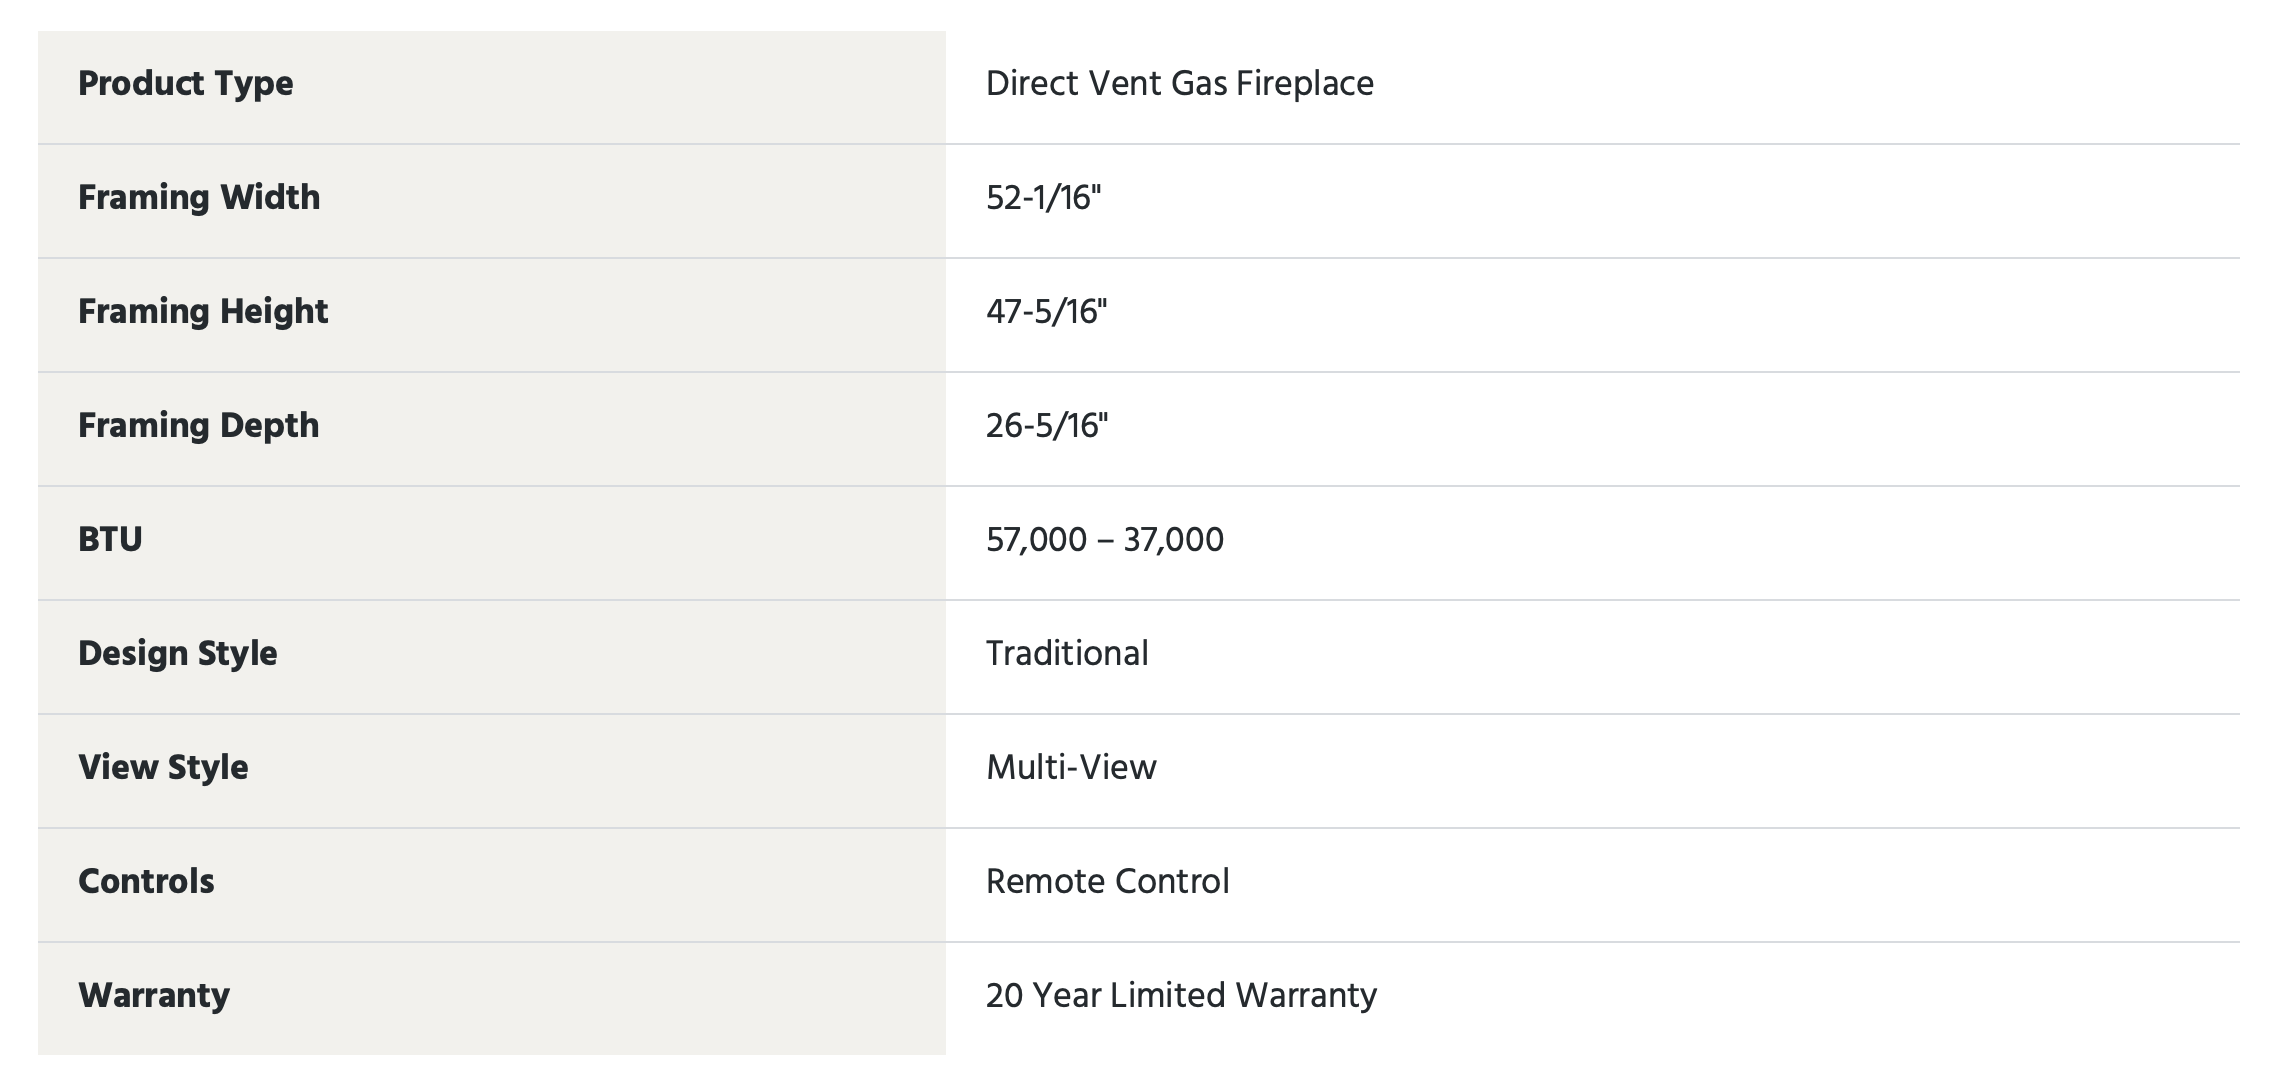2290x1082 pixels.
Task: Click the Controls row label
Action: (146, 882)
